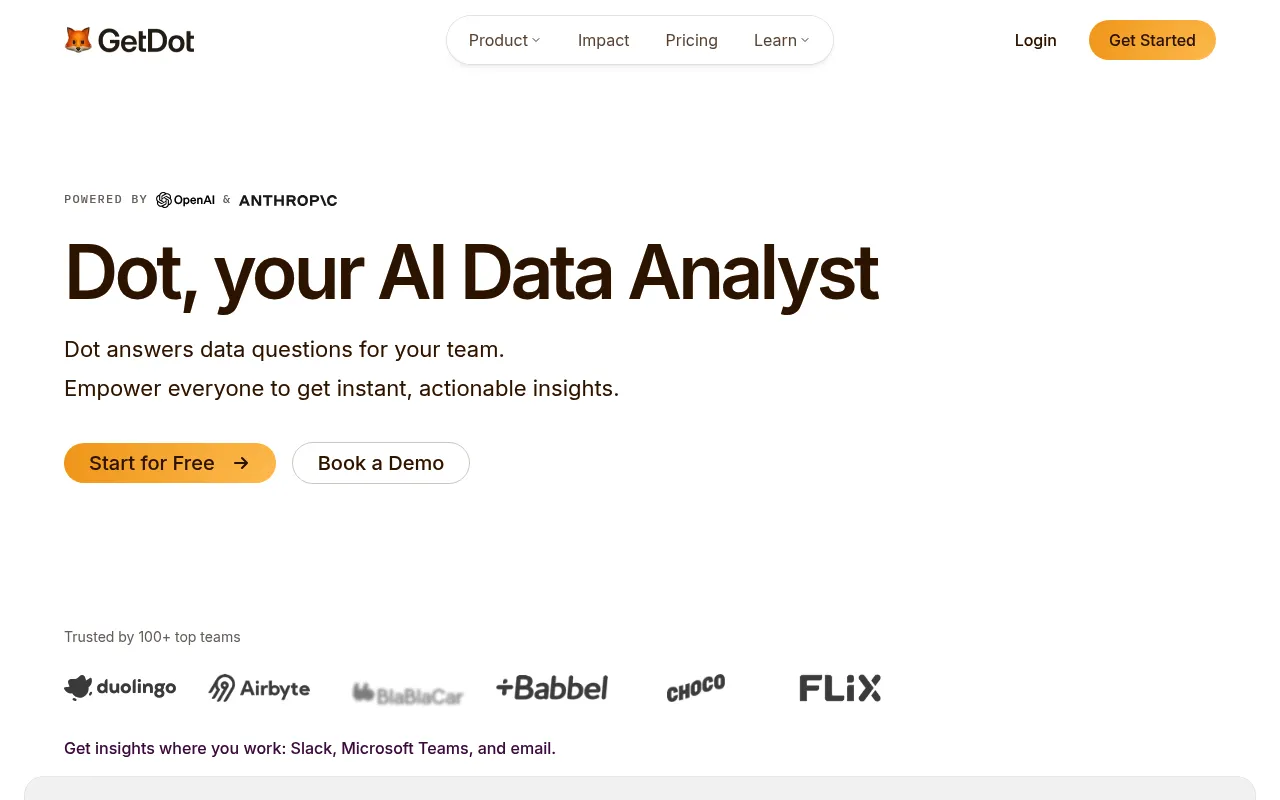
Task: Click the Babbel logo
Action: coord(552,688)
